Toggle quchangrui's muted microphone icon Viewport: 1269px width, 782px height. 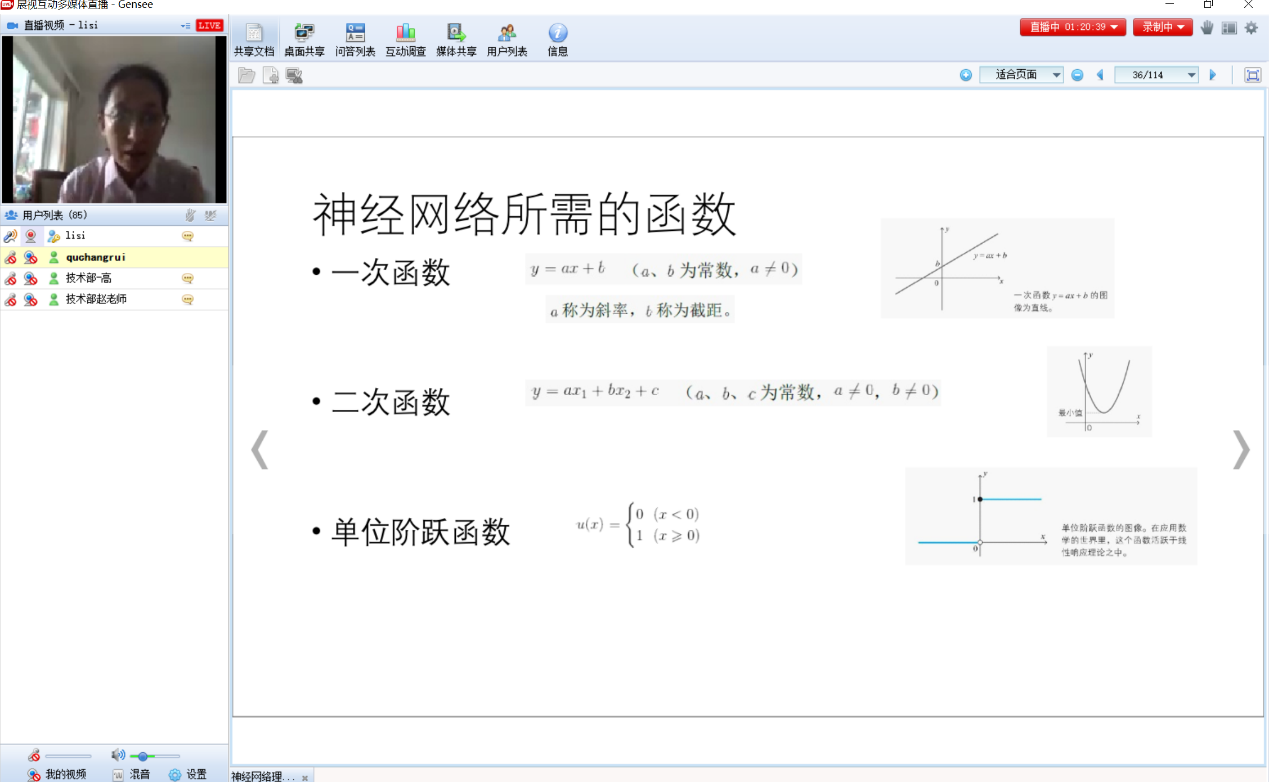[x=10, y=257]
